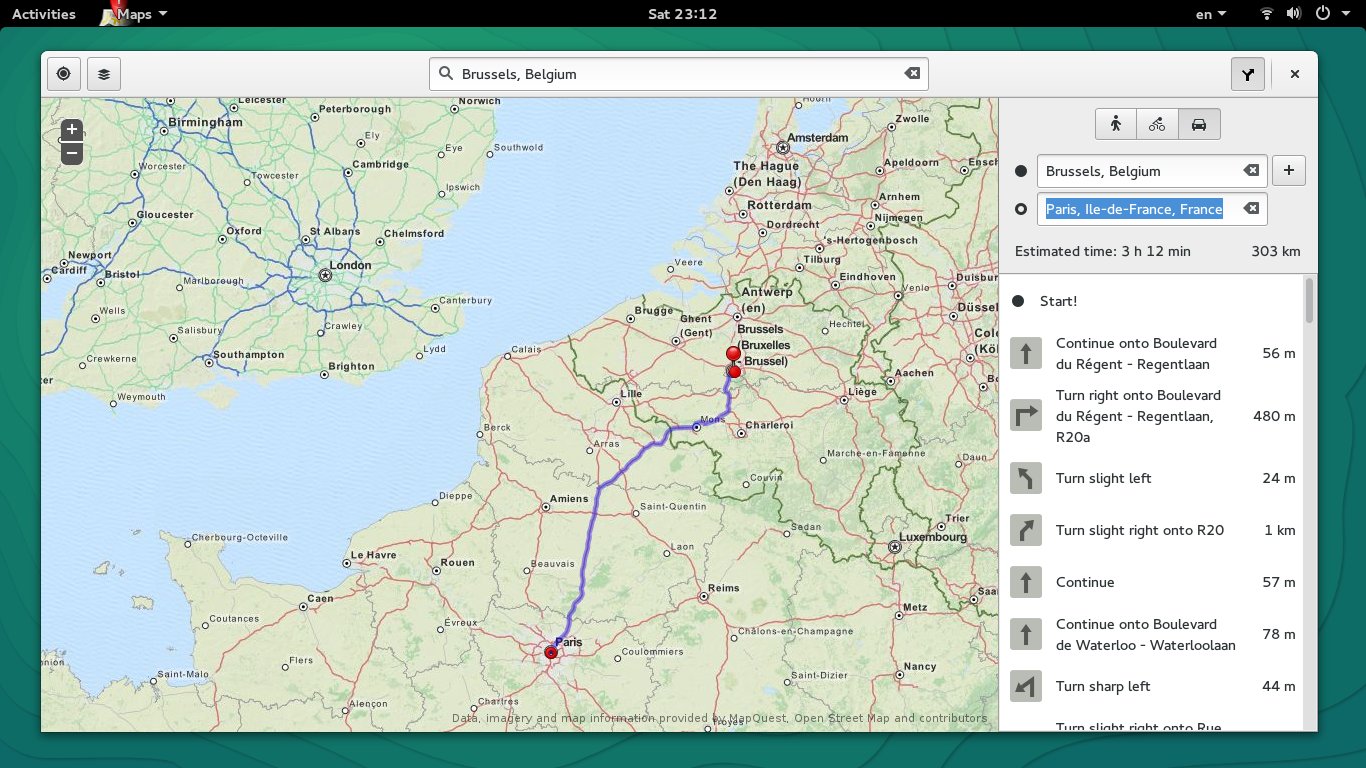The image size is (1366, 768).
Task: Click the start dot before Brussels field
Action: click(x=1021, y=171)
